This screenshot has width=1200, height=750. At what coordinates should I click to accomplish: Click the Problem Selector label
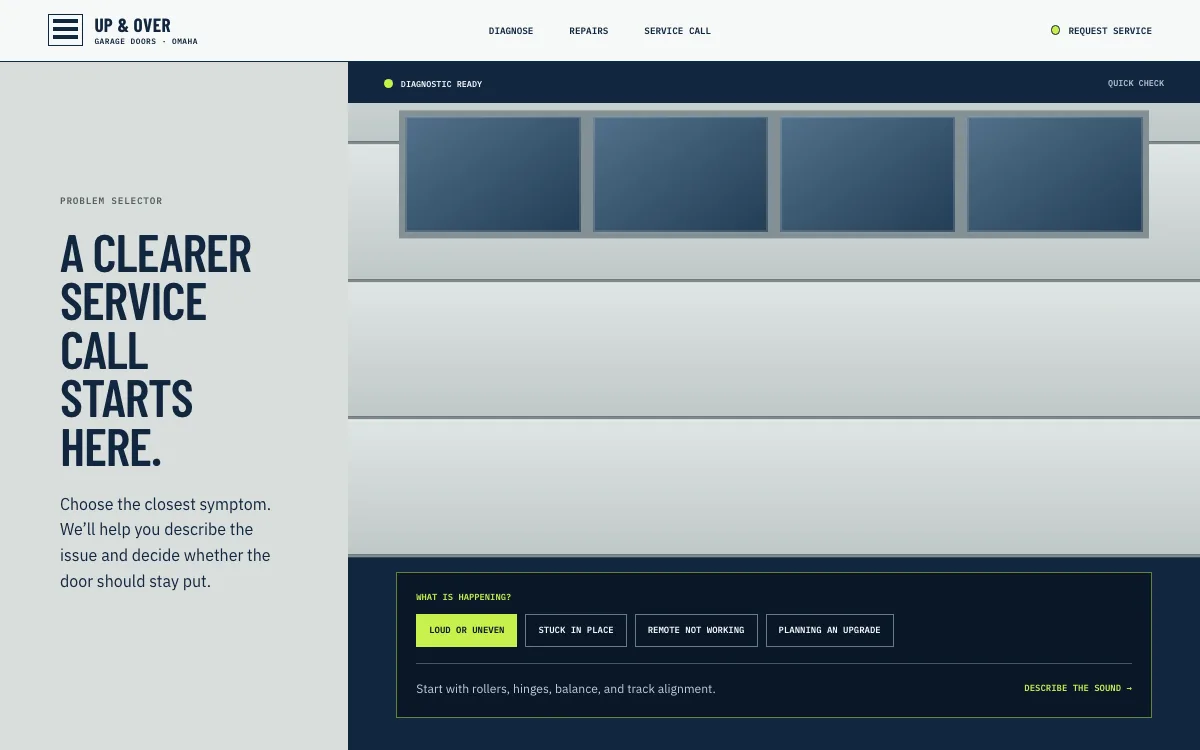[111, 201]
